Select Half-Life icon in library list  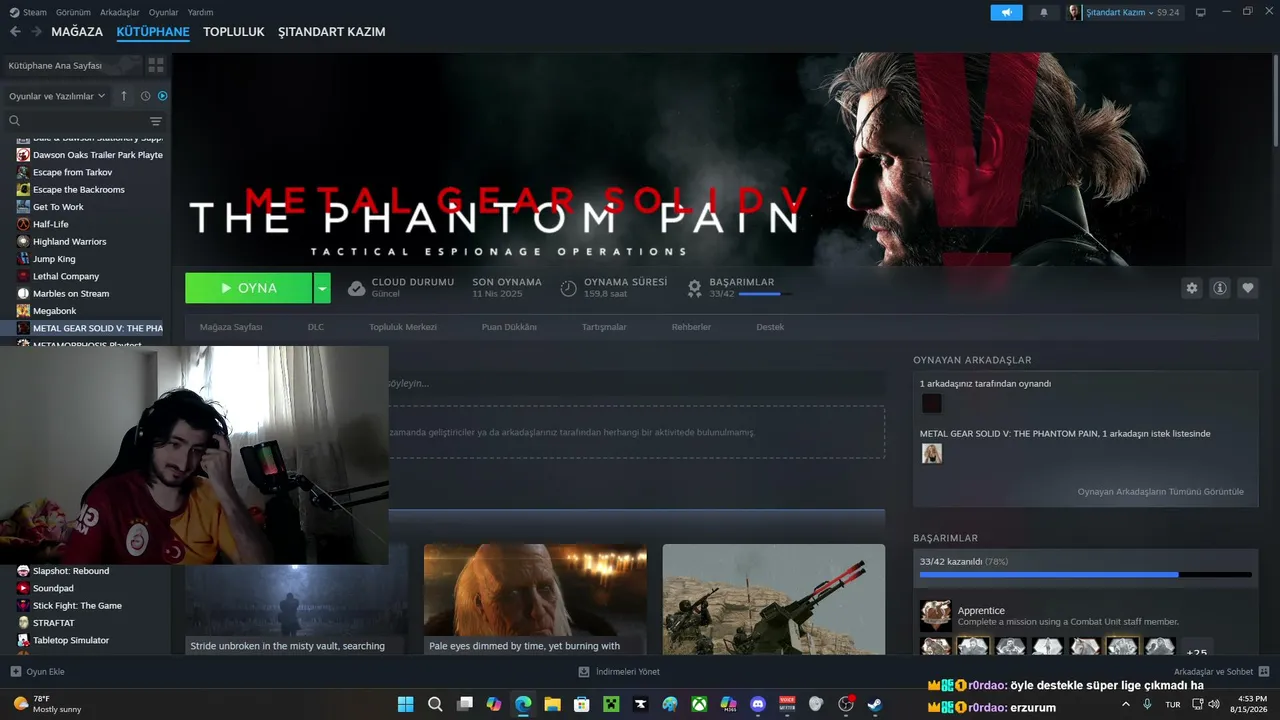point(23,224)
